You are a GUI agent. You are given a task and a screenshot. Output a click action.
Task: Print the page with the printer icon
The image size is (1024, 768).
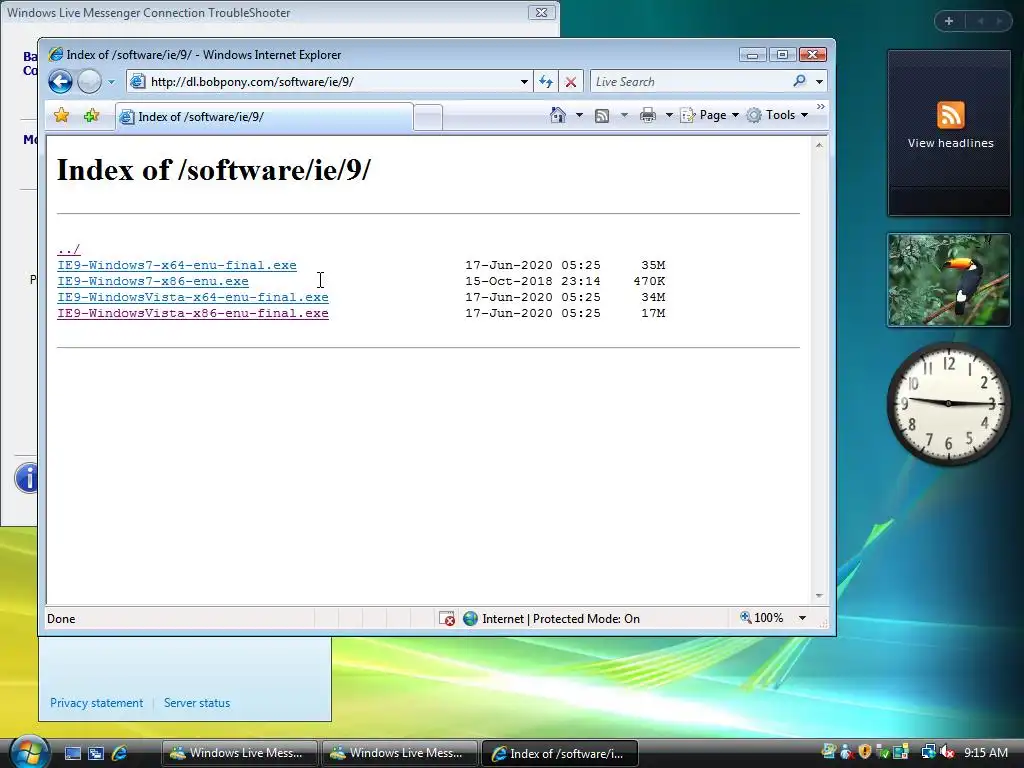tap(648, 116)
